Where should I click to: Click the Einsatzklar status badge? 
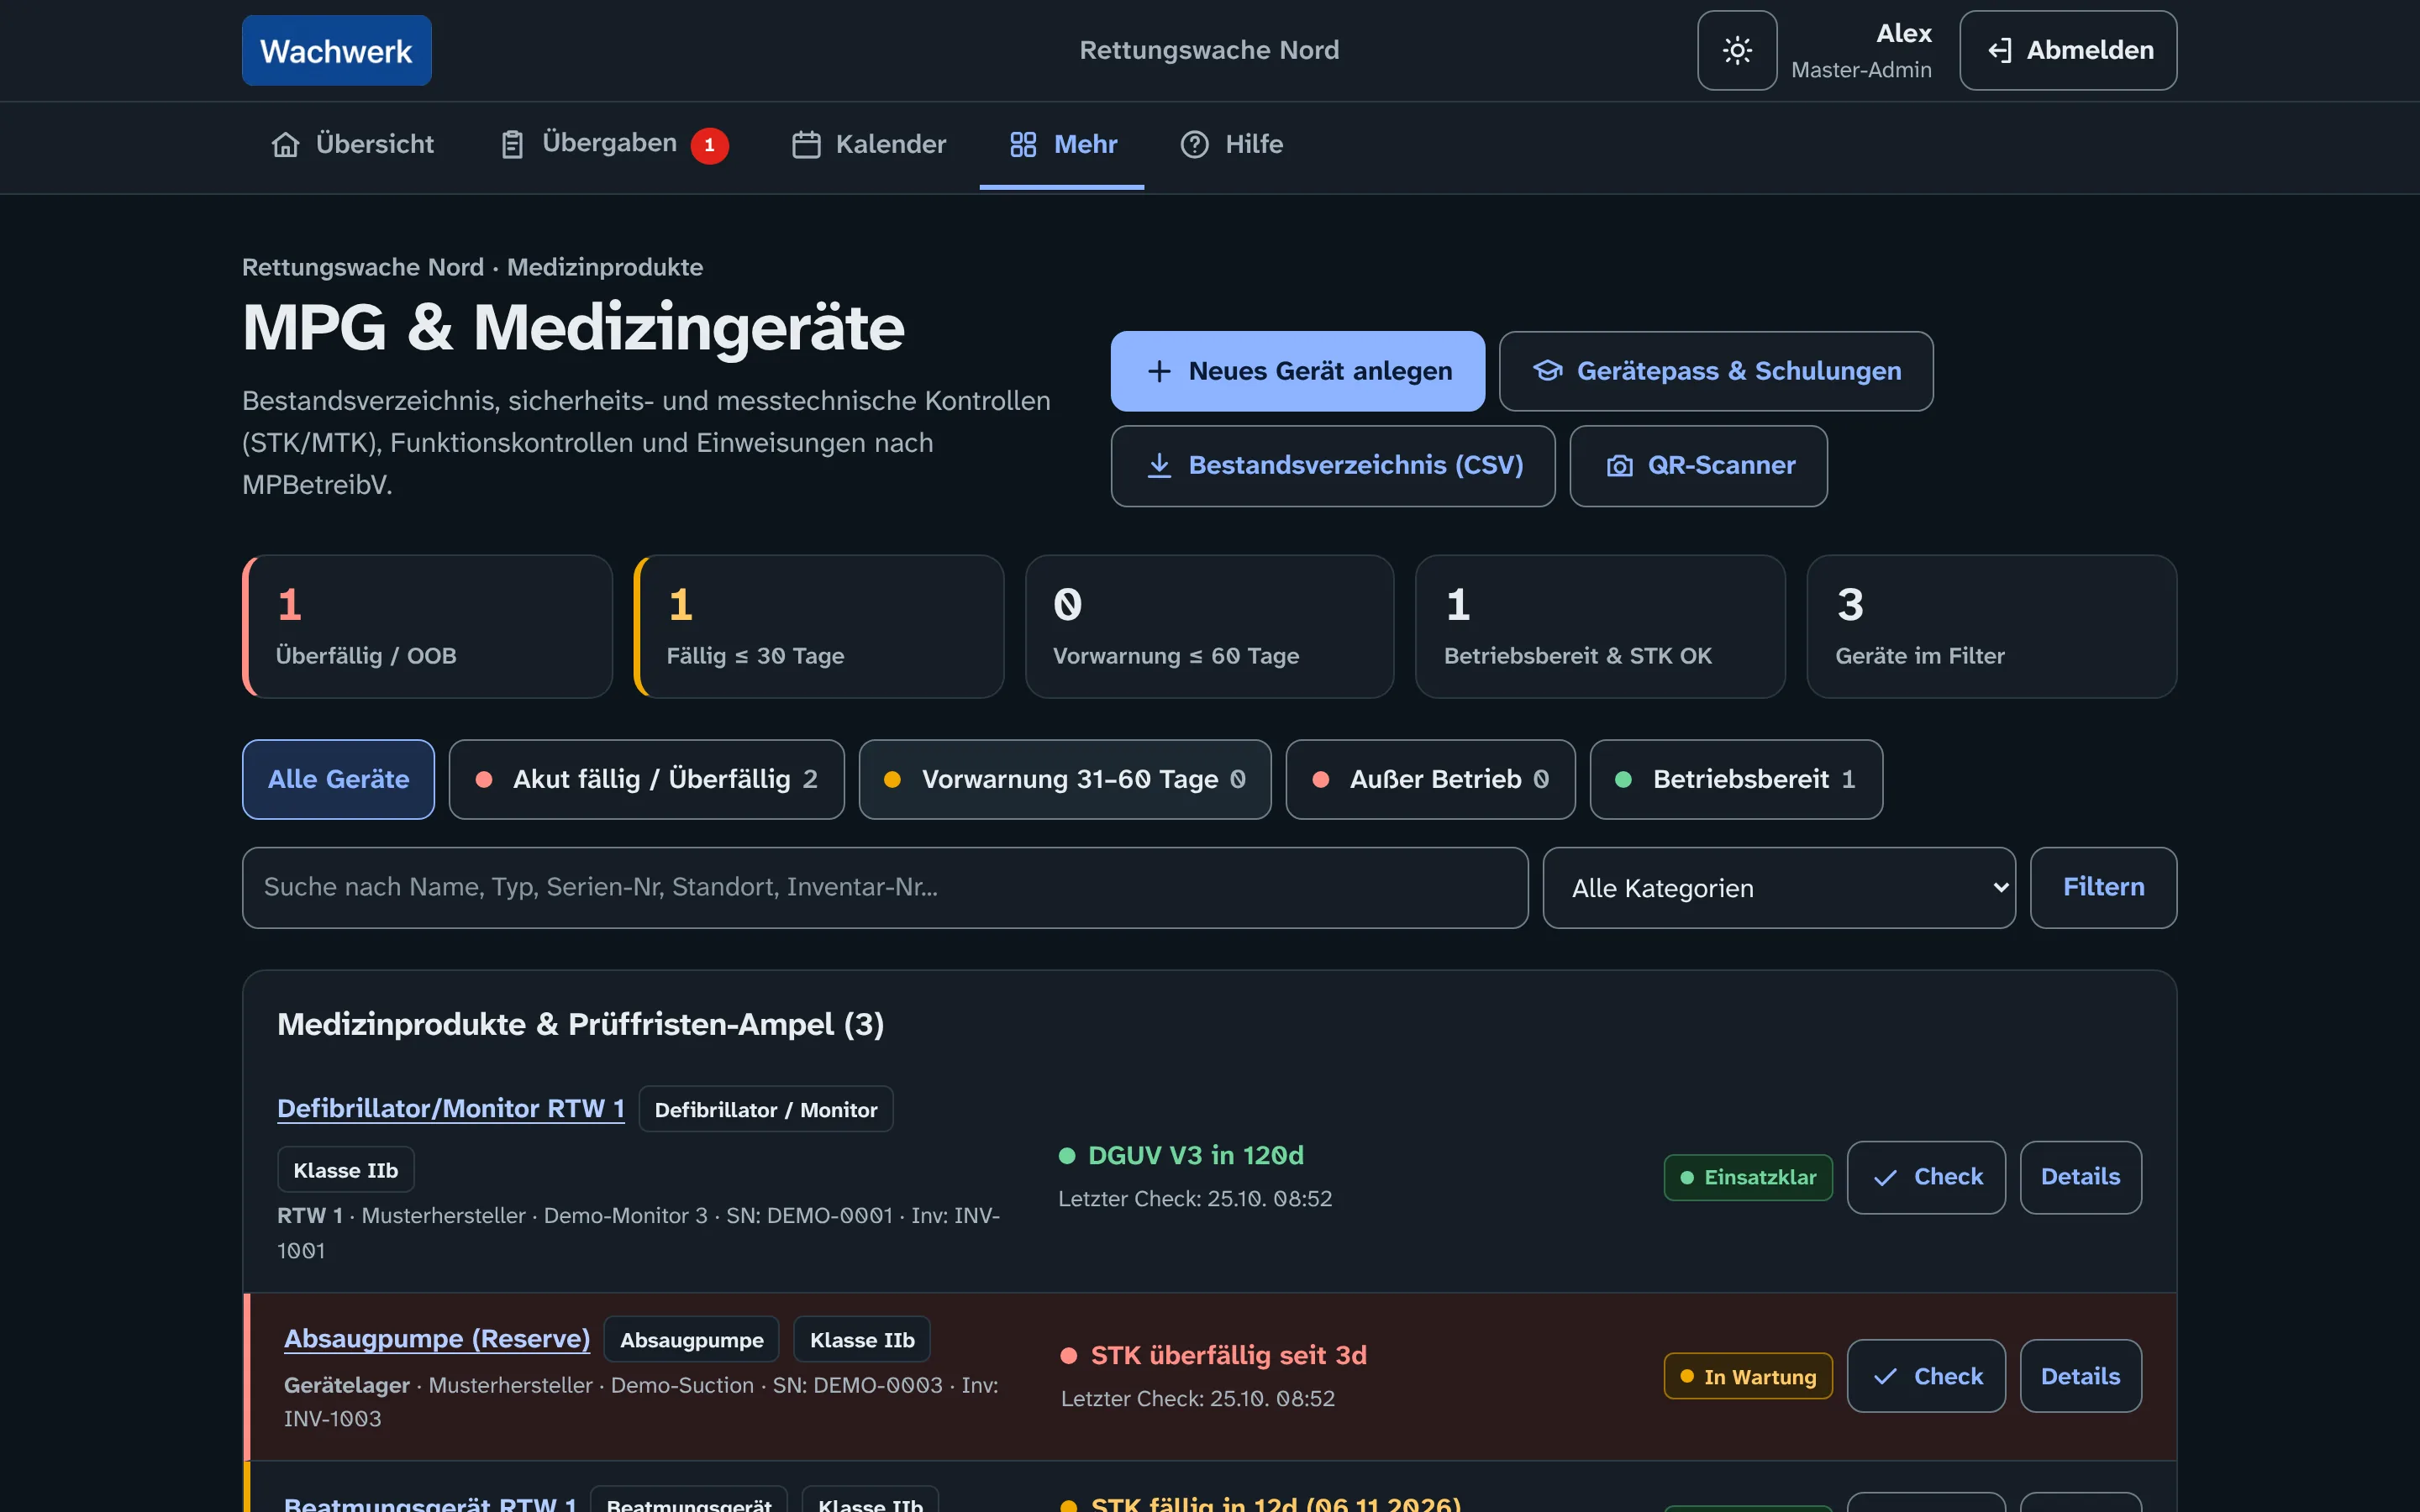click(x=1748, y=1177)
